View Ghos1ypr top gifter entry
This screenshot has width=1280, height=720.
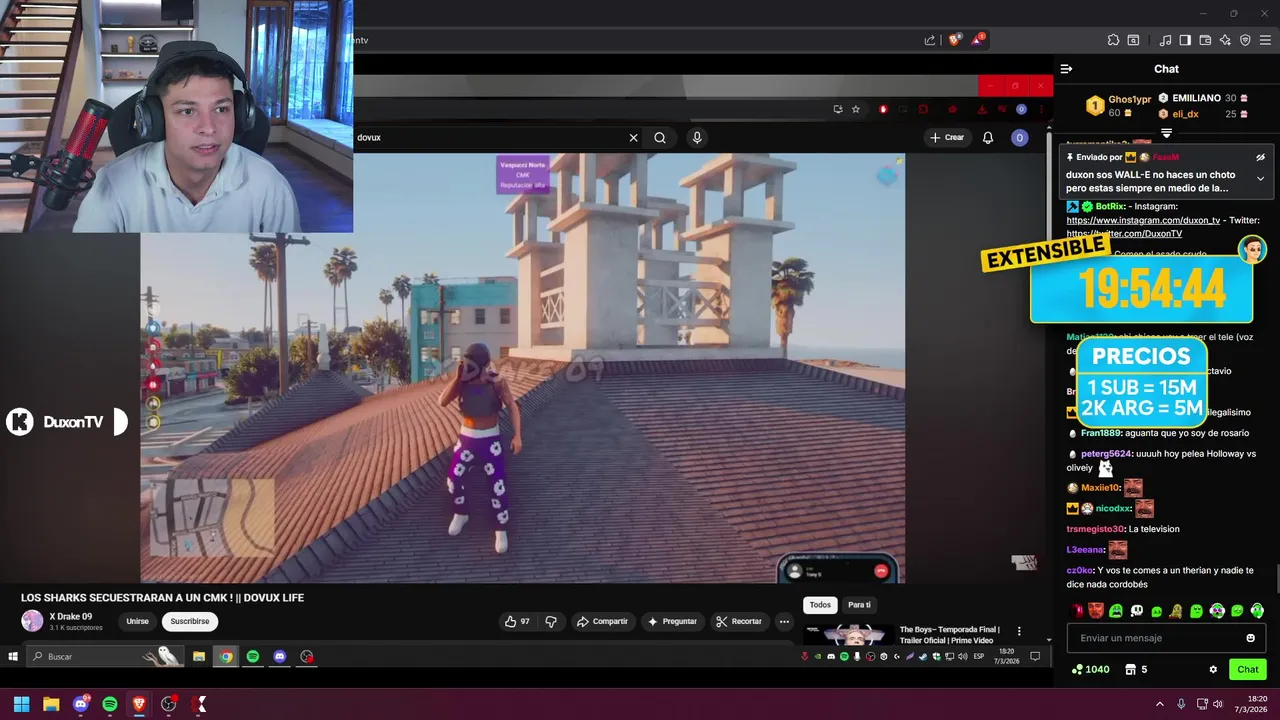pyautogui.click(x=1119, y=106)
